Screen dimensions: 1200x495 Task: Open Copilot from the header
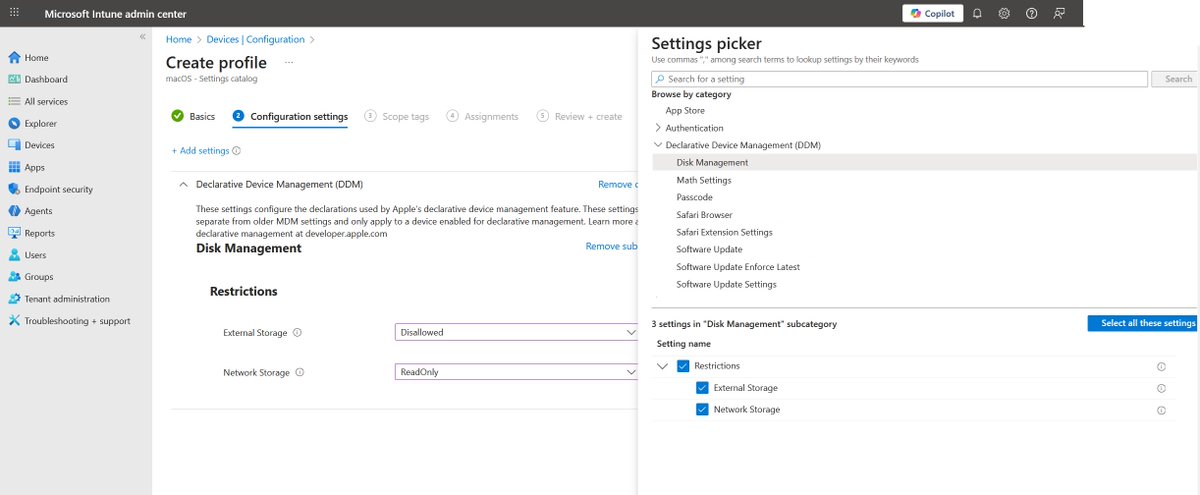pos(932,13)
